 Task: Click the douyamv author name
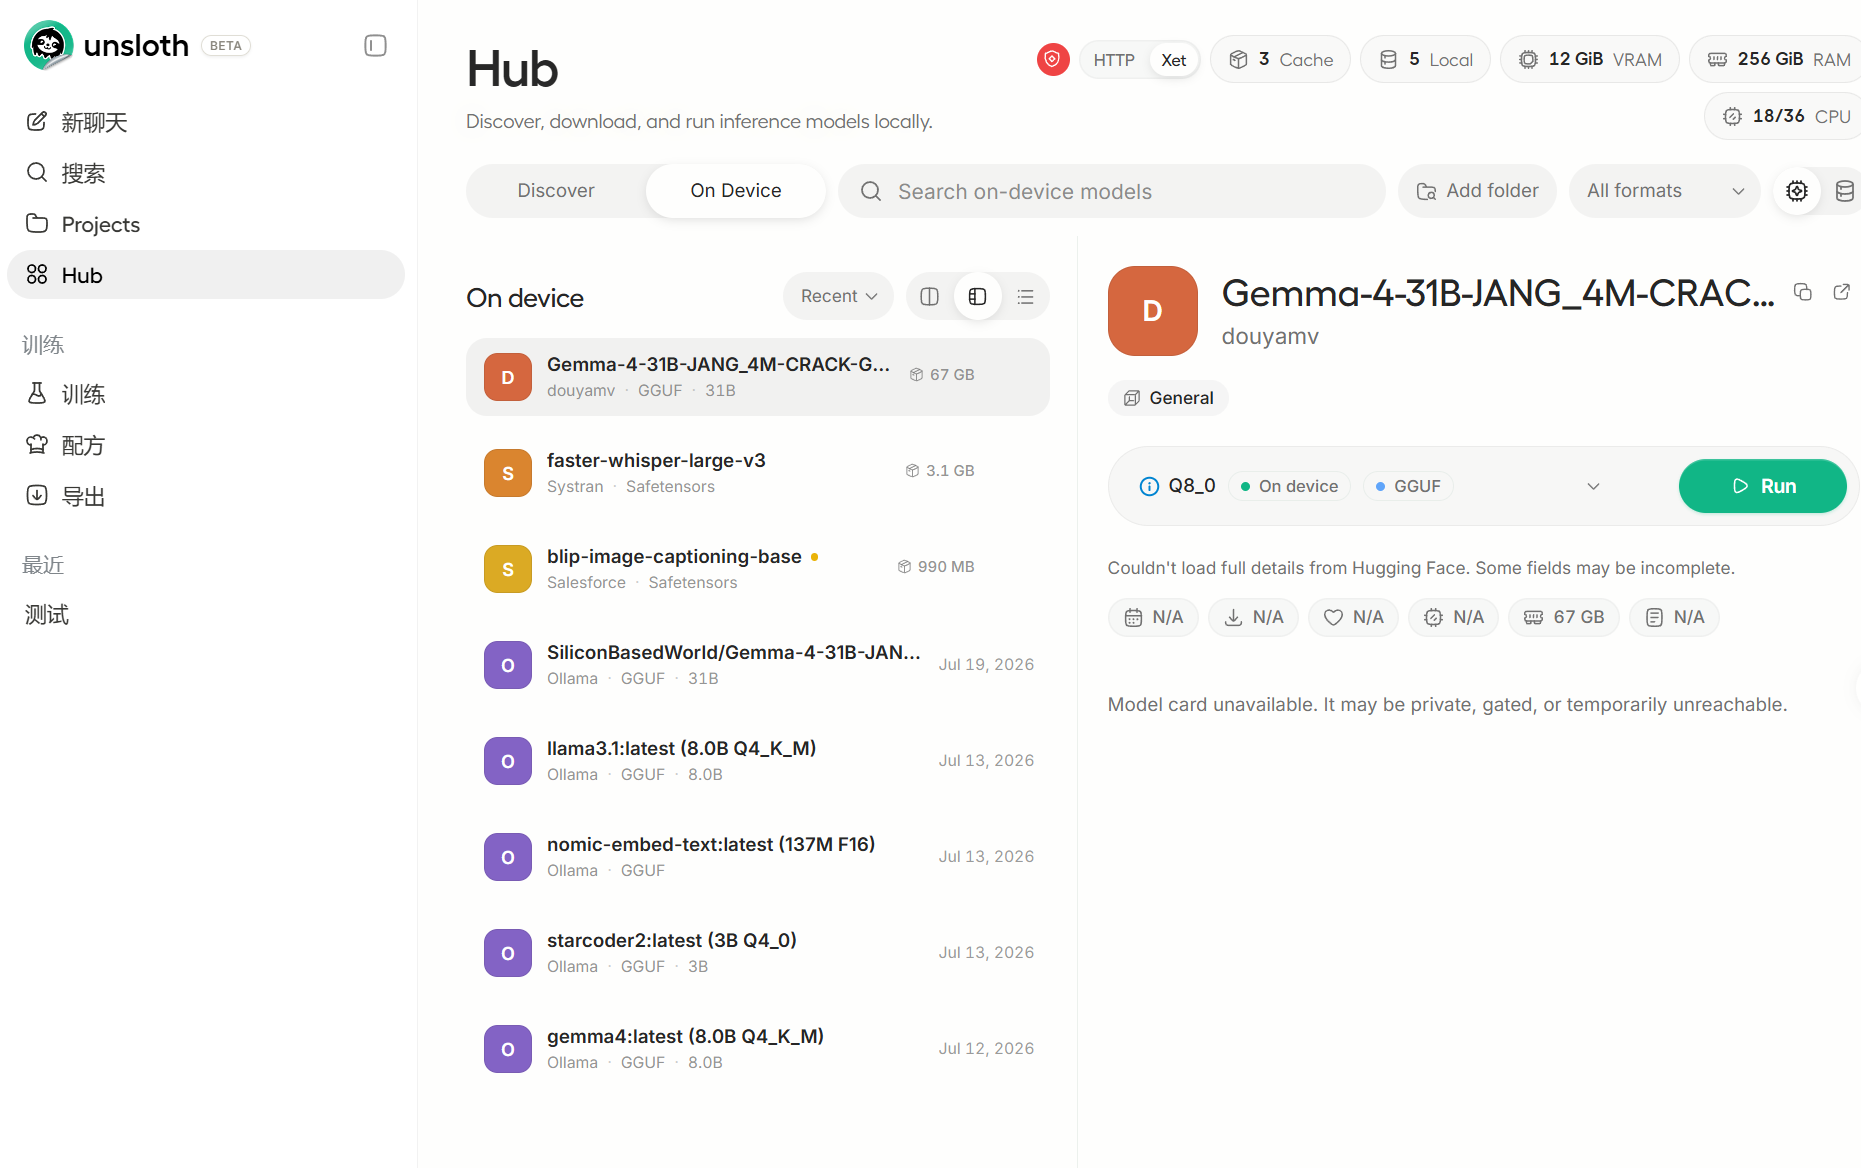(1270, 336)
